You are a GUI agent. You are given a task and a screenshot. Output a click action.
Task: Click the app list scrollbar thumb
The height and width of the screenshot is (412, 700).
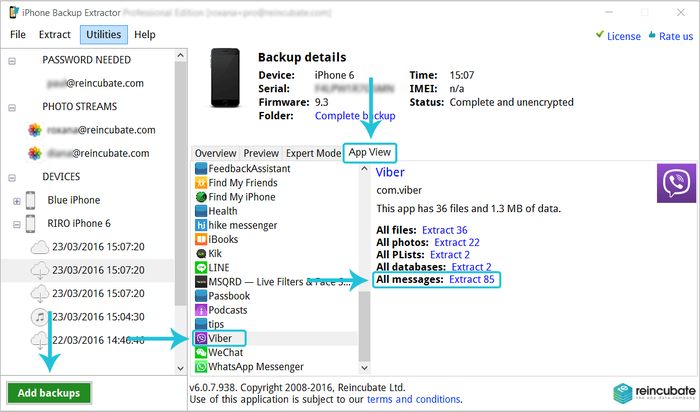point(364,326)
